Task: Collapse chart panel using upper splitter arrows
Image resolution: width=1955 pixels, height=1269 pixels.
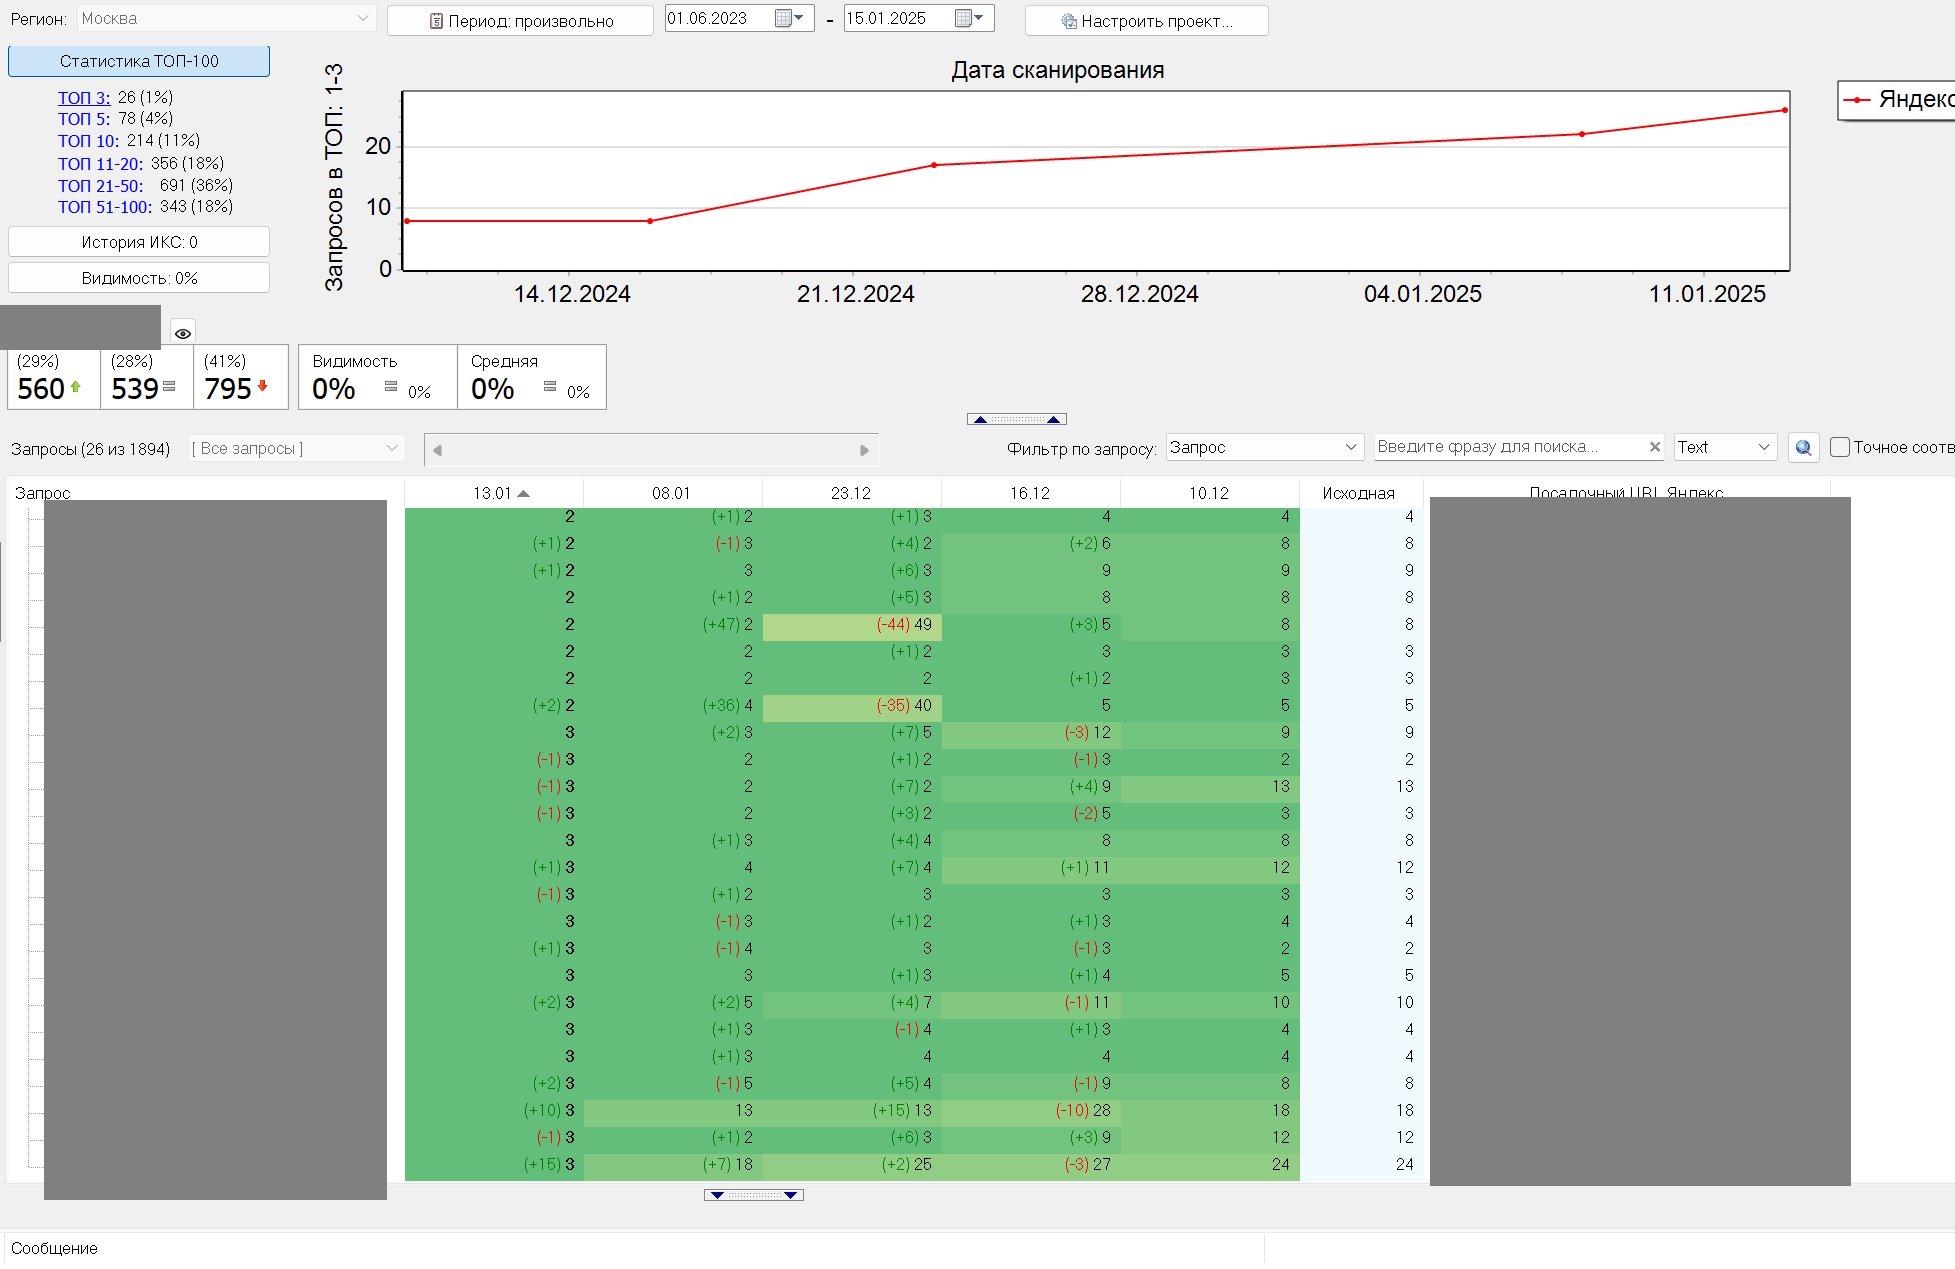Action: coord(1017,419)
